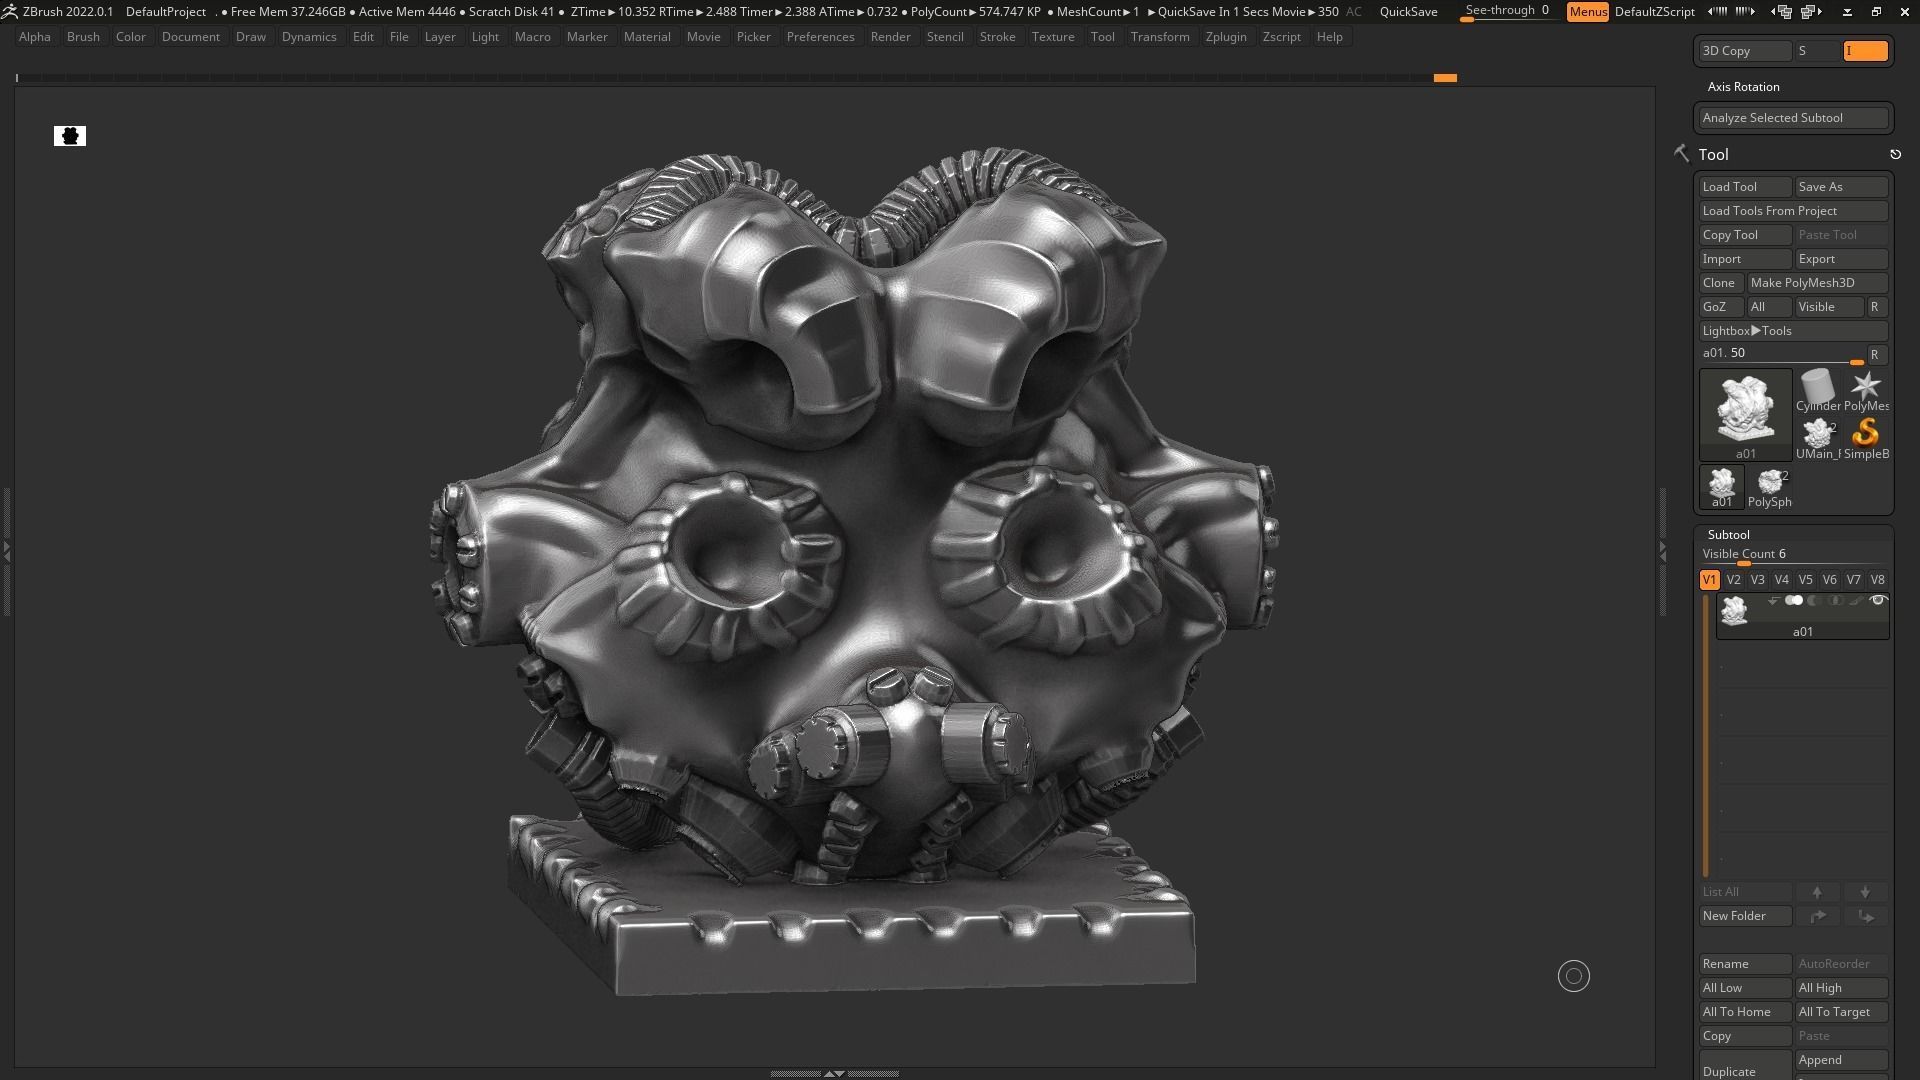Click the bottom shelf divider arrows
1920x1080 pixels.
(x=833, y=1073)
